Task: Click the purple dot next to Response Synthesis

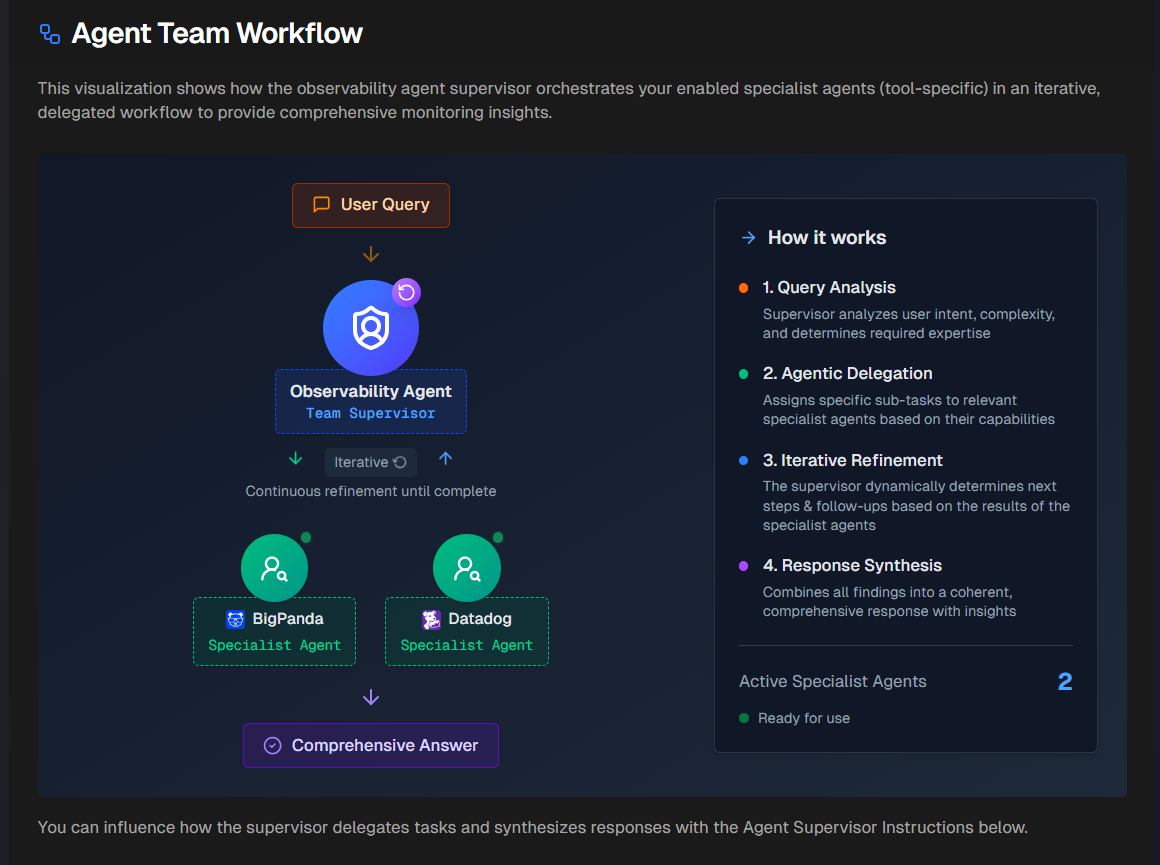Action: (744, 567)
